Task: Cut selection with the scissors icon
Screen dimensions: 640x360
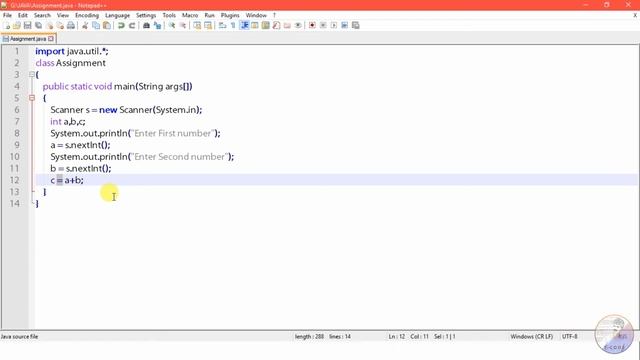Action: 85,25
